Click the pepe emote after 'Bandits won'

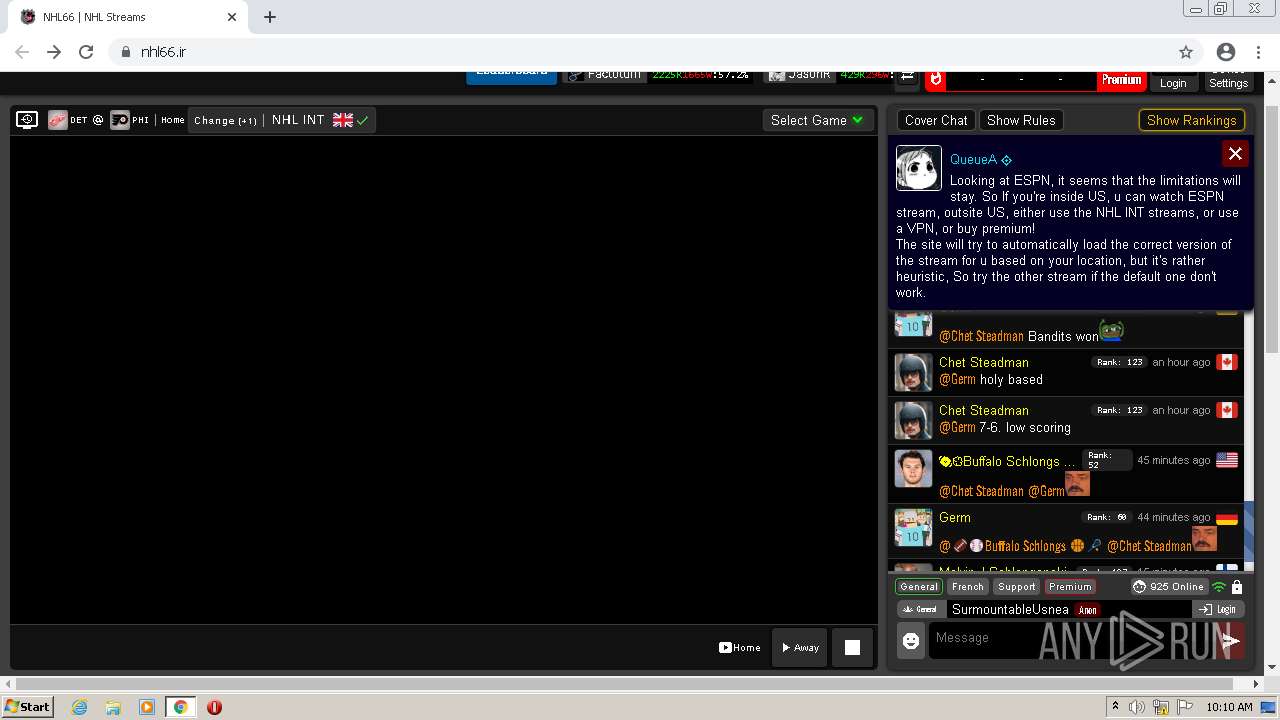pyautogui.click(x=1111, y=330)
